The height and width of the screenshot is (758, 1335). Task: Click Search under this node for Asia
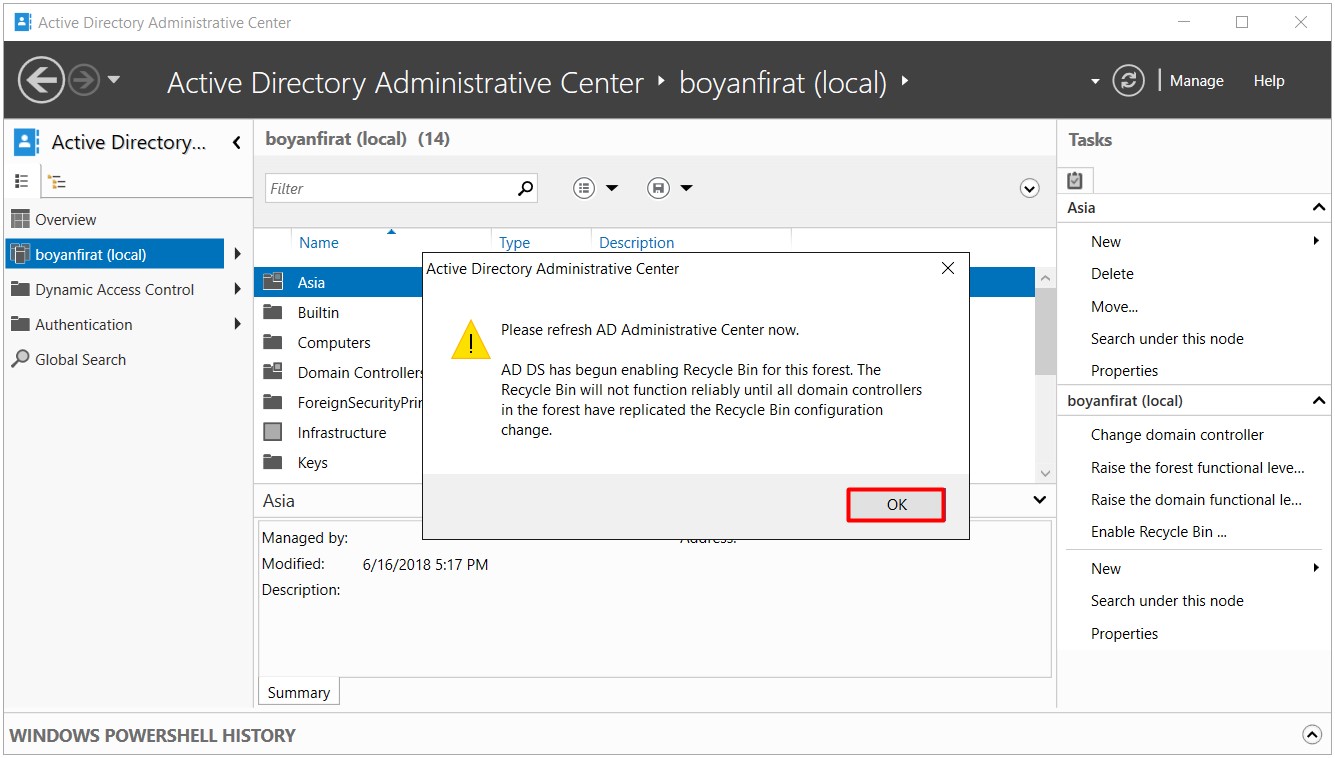point(1167,339)
